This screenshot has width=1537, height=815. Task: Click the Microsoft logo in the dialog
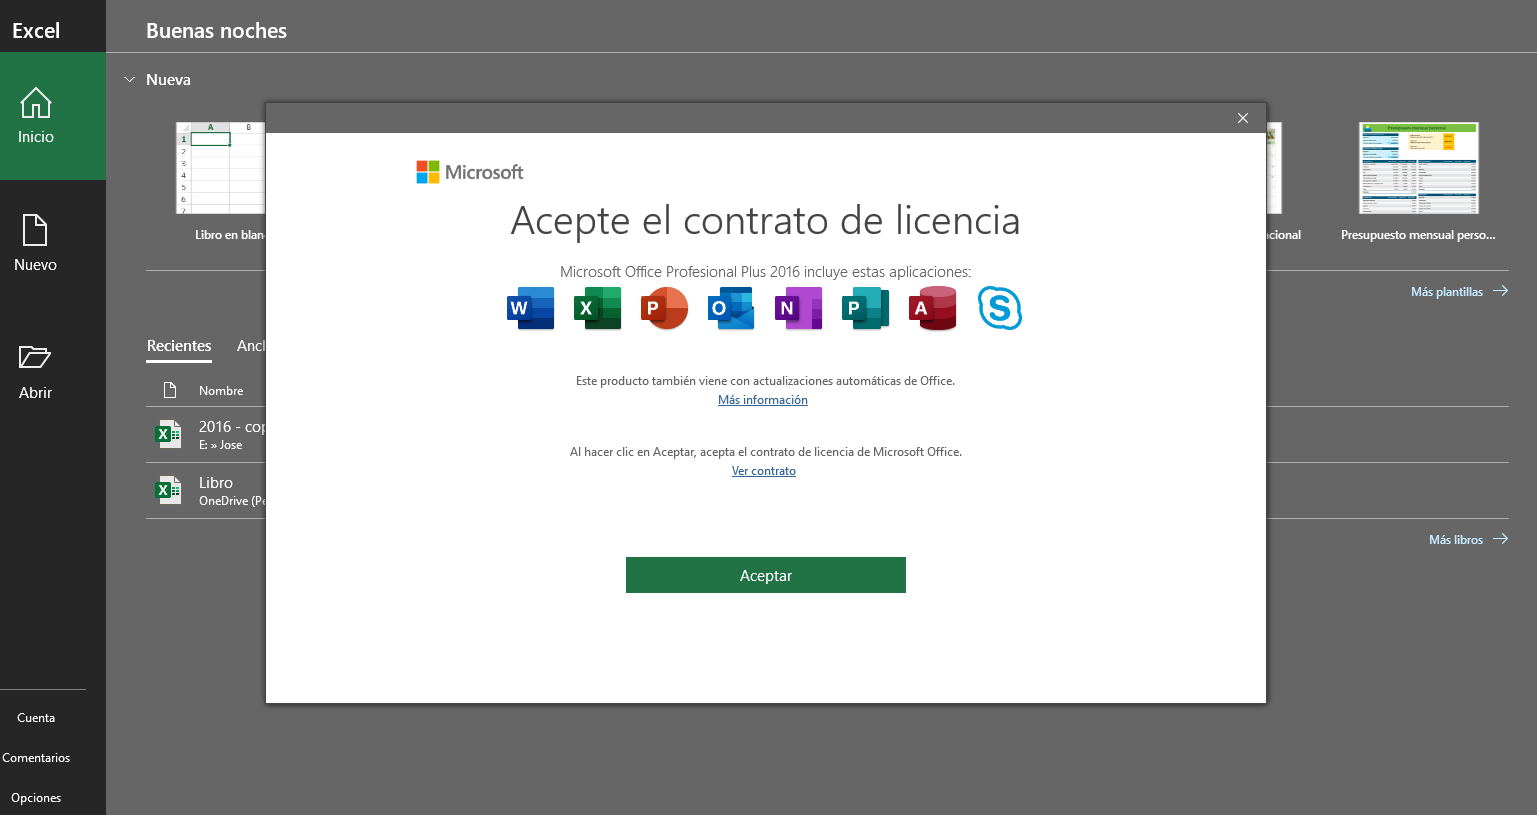coord(470,172)
